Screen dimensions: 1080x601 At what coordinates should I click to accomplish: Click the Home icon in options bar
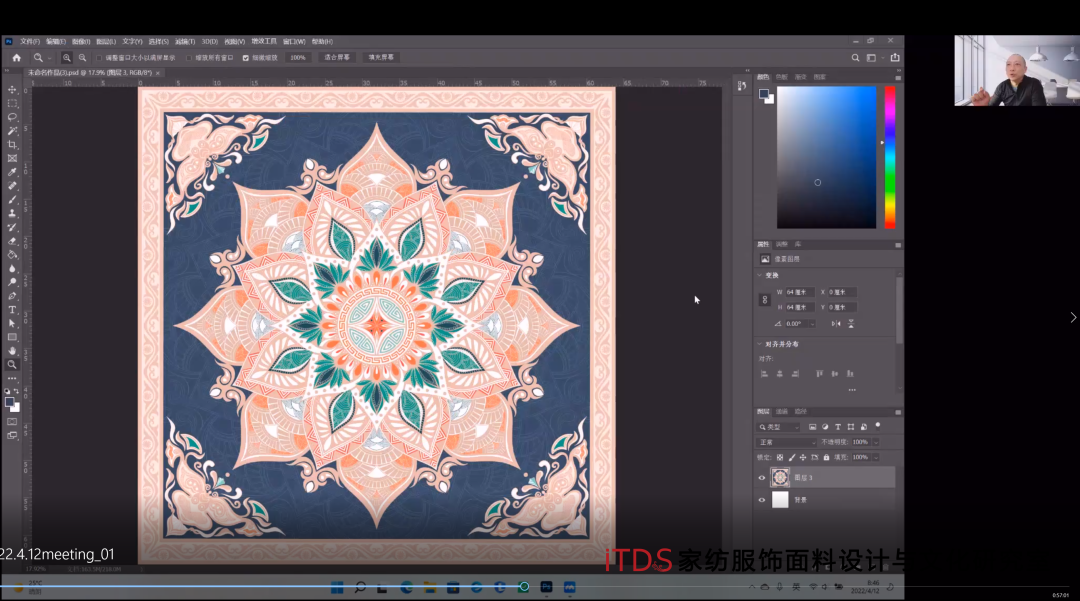coord(17,58)
